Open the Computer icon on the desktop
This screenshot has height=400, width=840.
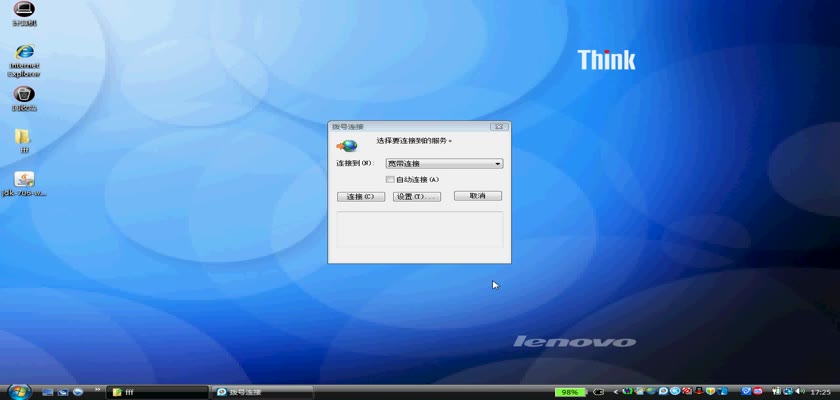pos(24,13)
